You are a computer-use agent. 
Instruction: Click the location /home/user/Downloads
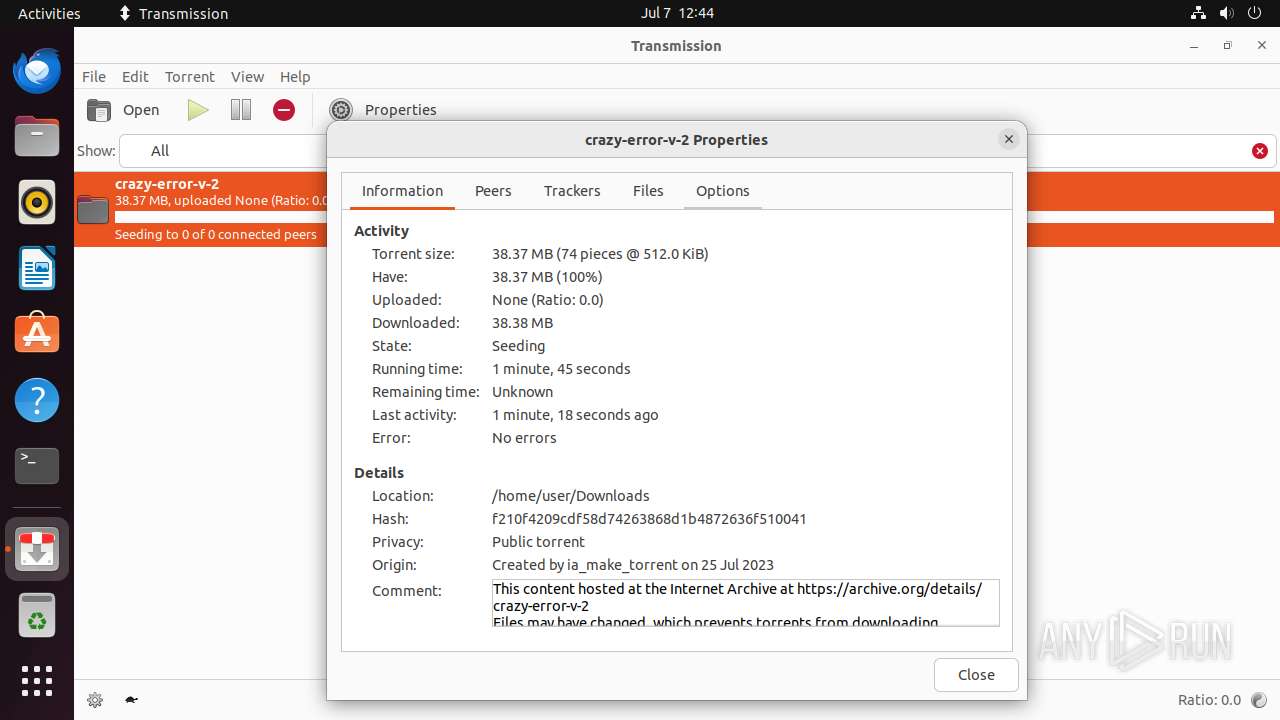point(571,496)
